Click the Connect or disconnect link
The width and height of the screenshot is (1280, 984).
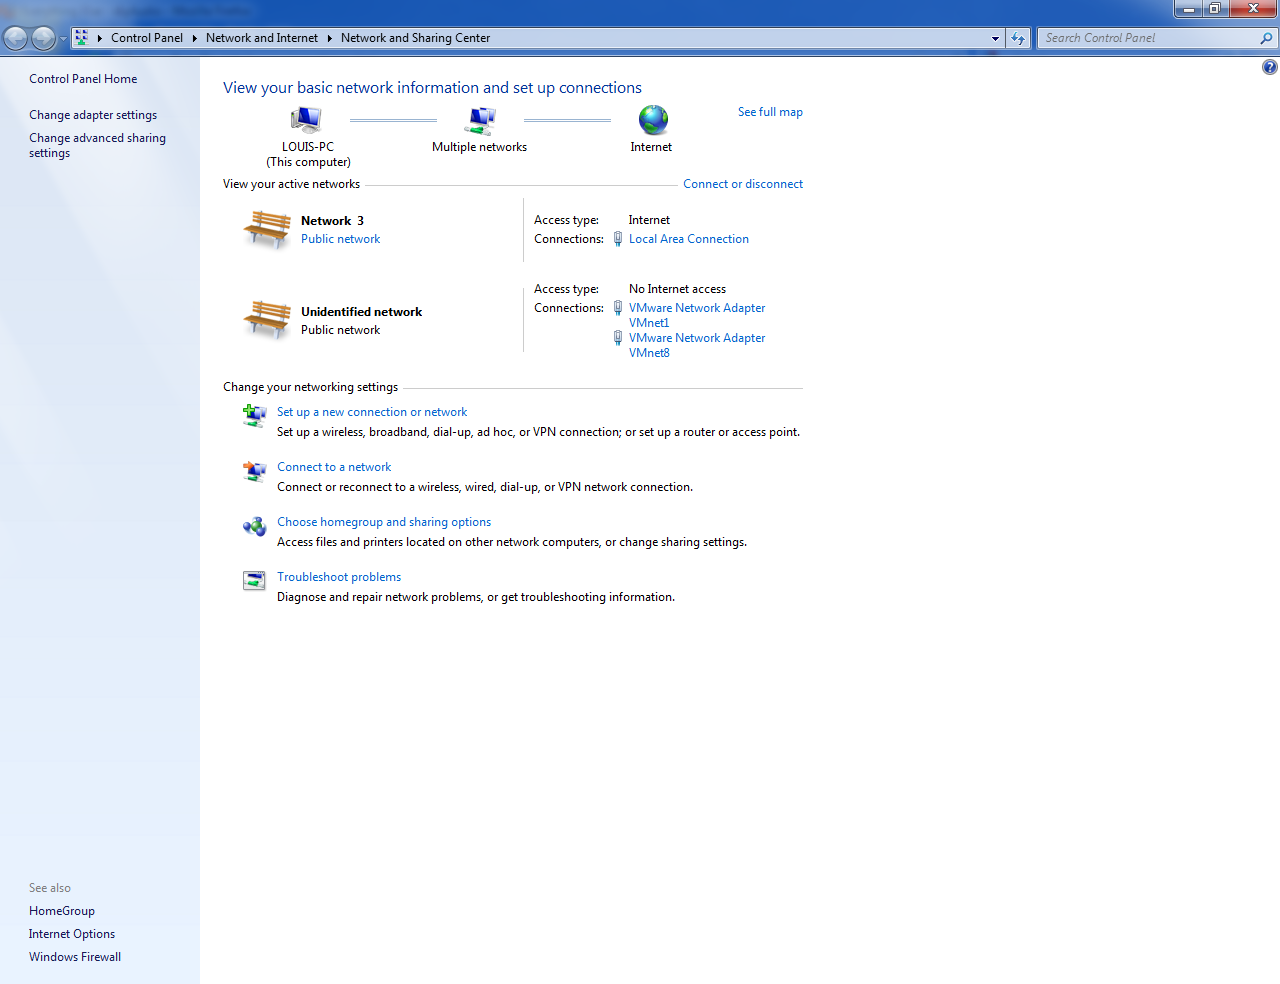point(743,184)
